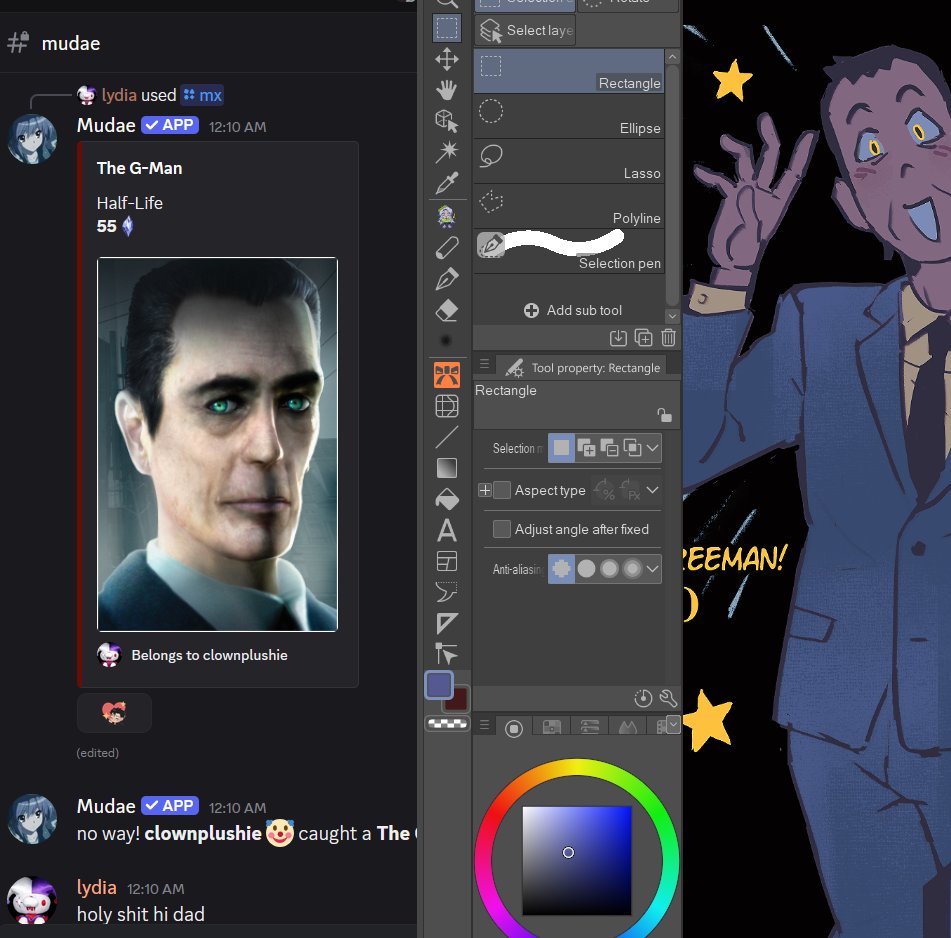Click the Select layer sub tool group
951x938 pixels.
click(x=525, y=30)
